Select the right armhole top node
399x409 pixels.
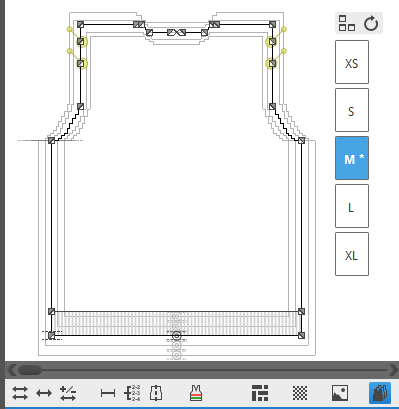tap(272, 106)
